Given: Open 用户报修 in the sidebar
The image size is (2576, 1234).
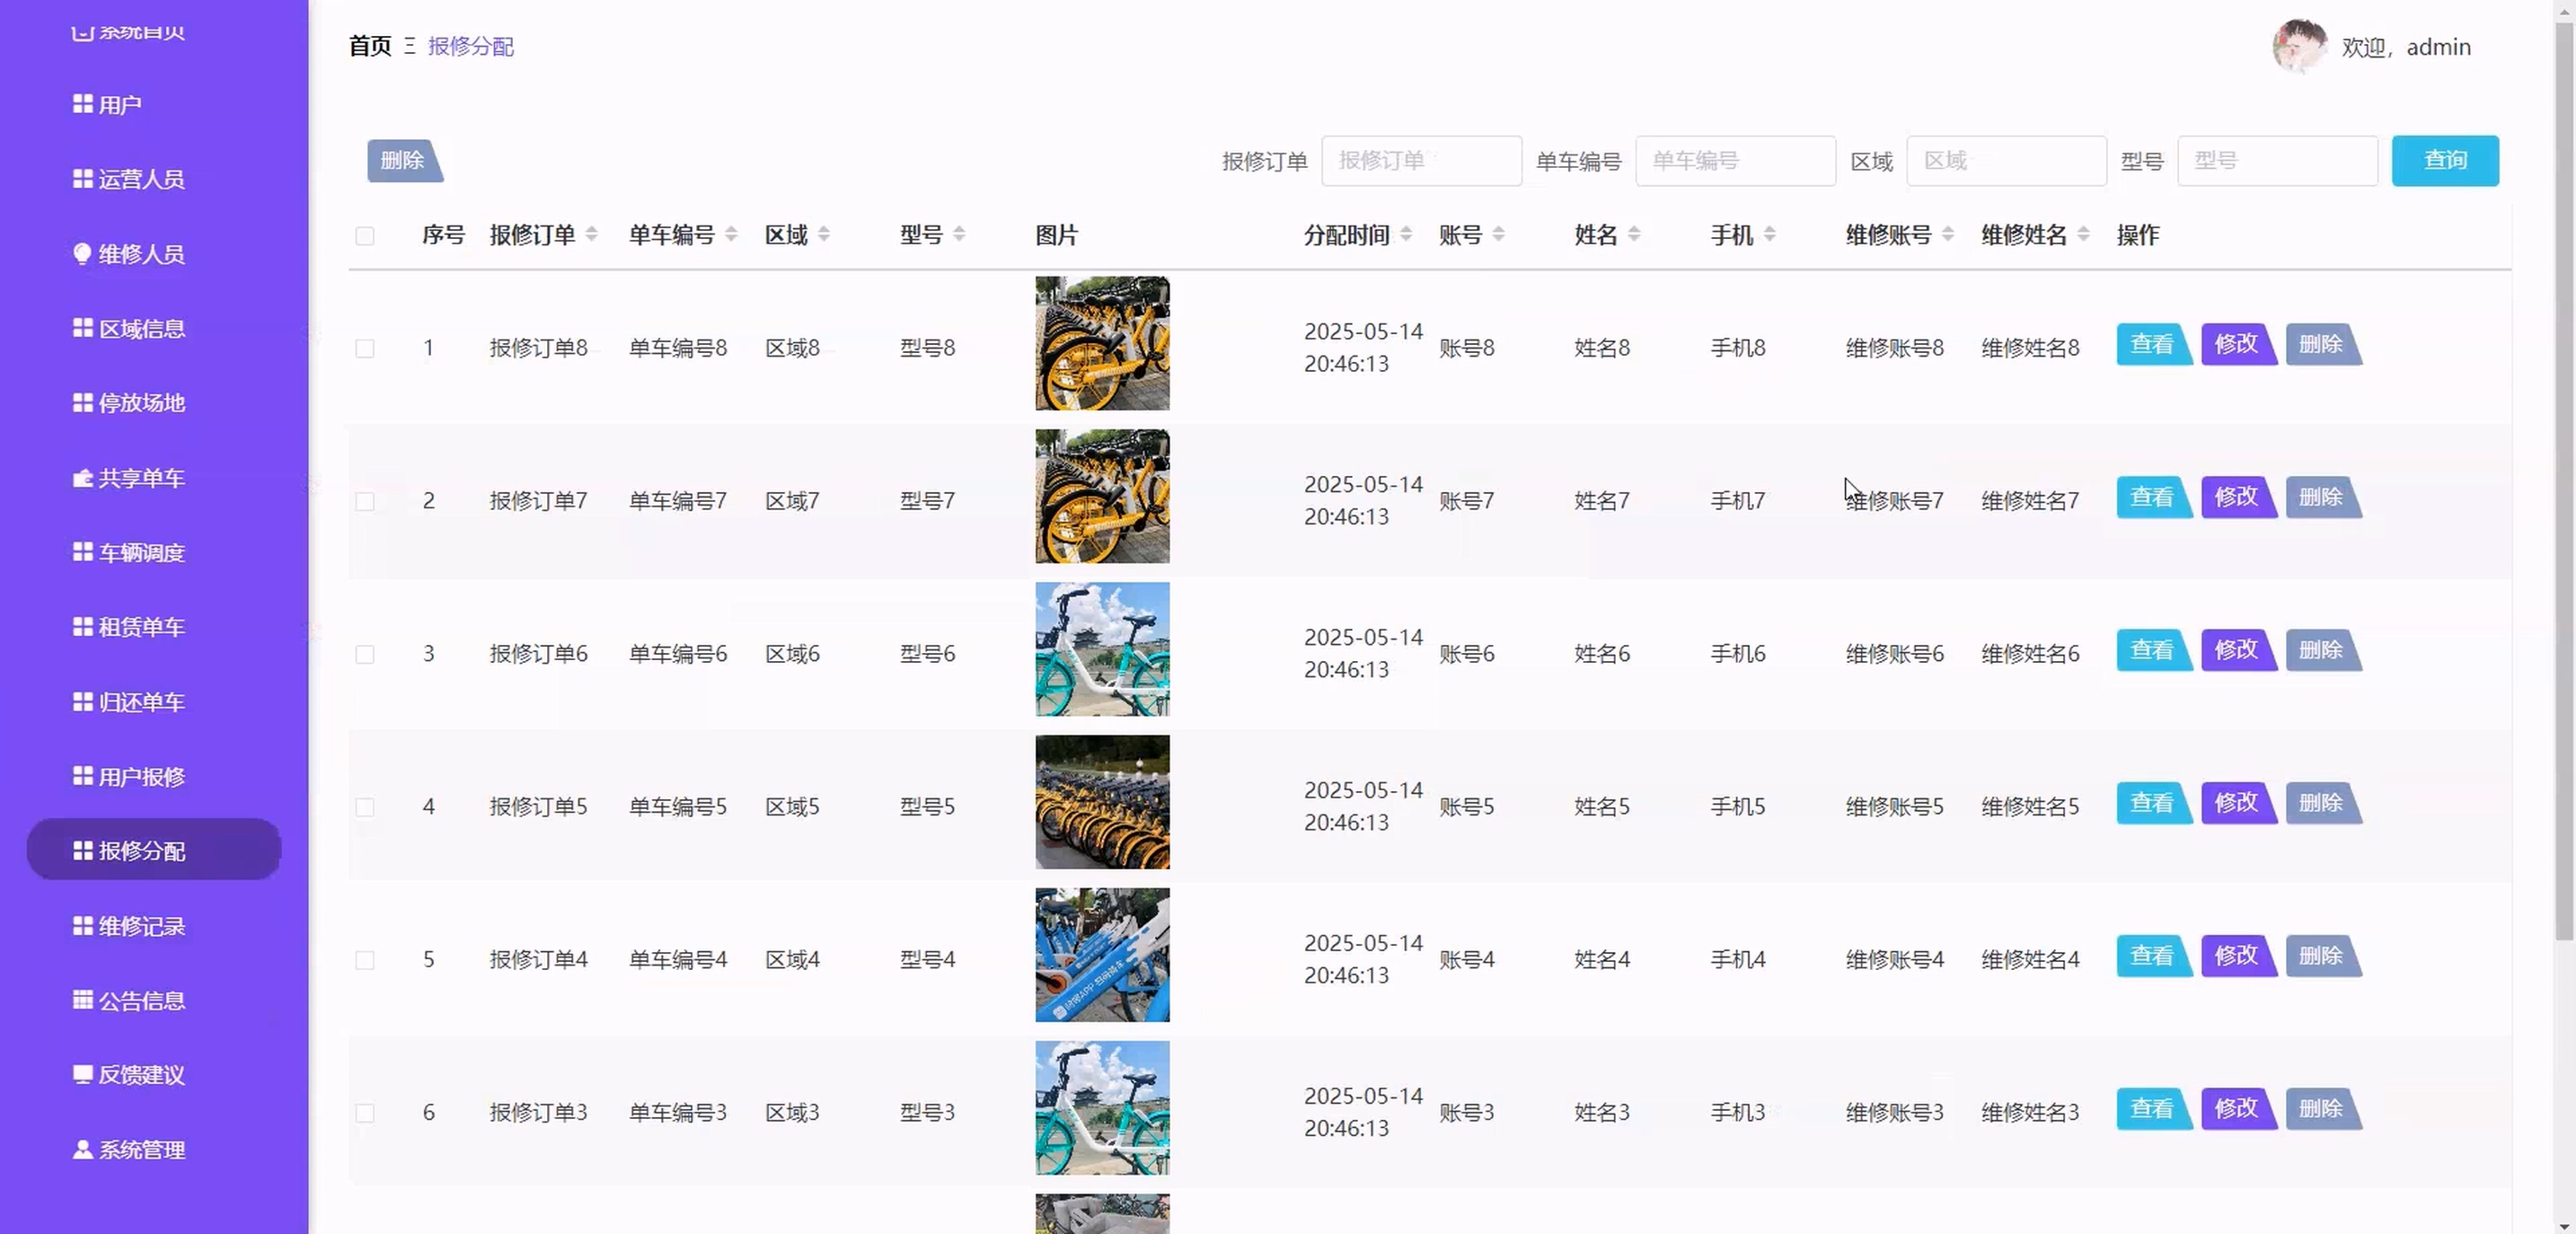Looking at the screenshot, I should [141, 776].
